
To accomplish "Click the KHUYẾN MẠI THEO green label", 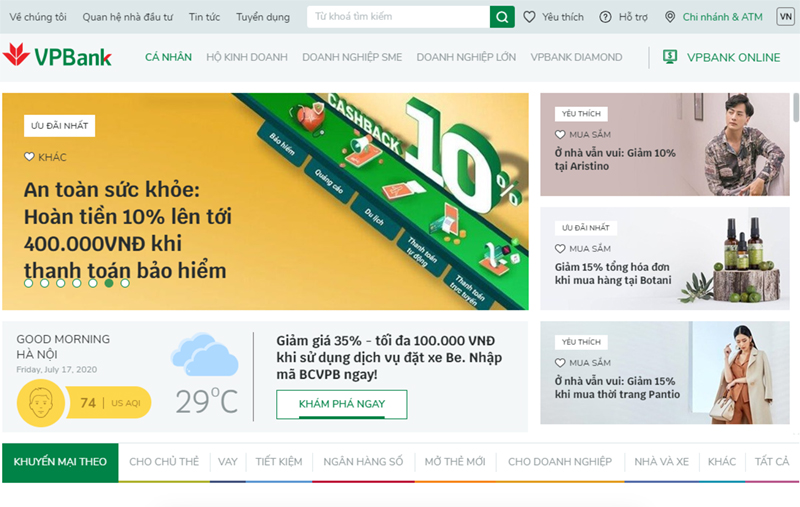I will pyautogui.click(x=60, y=462).
